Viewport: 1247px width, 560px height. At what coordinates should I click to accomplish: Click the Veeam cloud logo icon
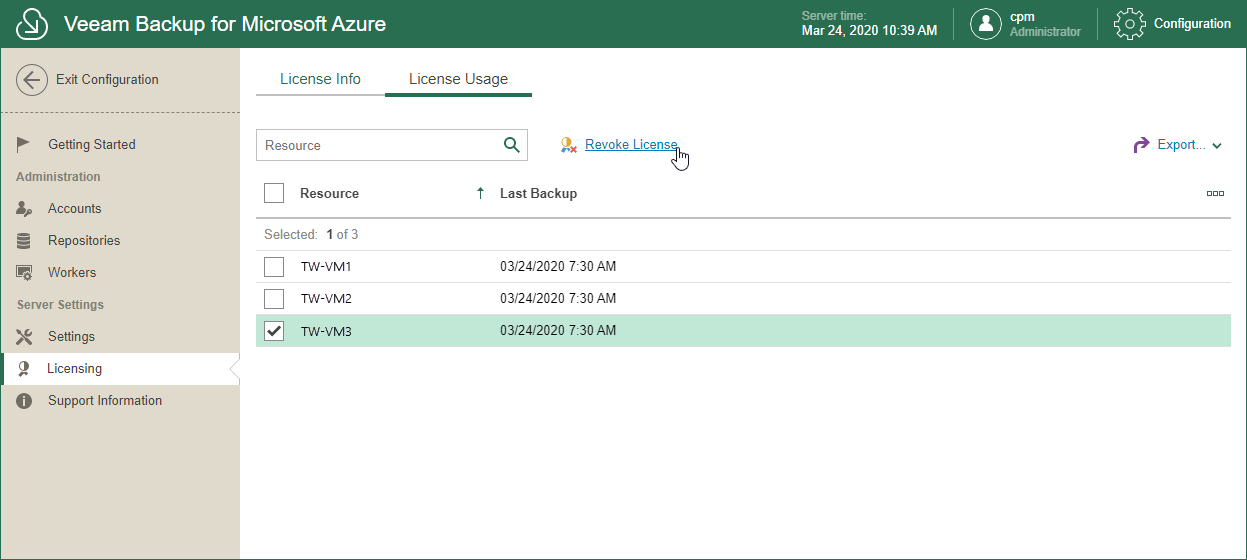click(33, 24)
